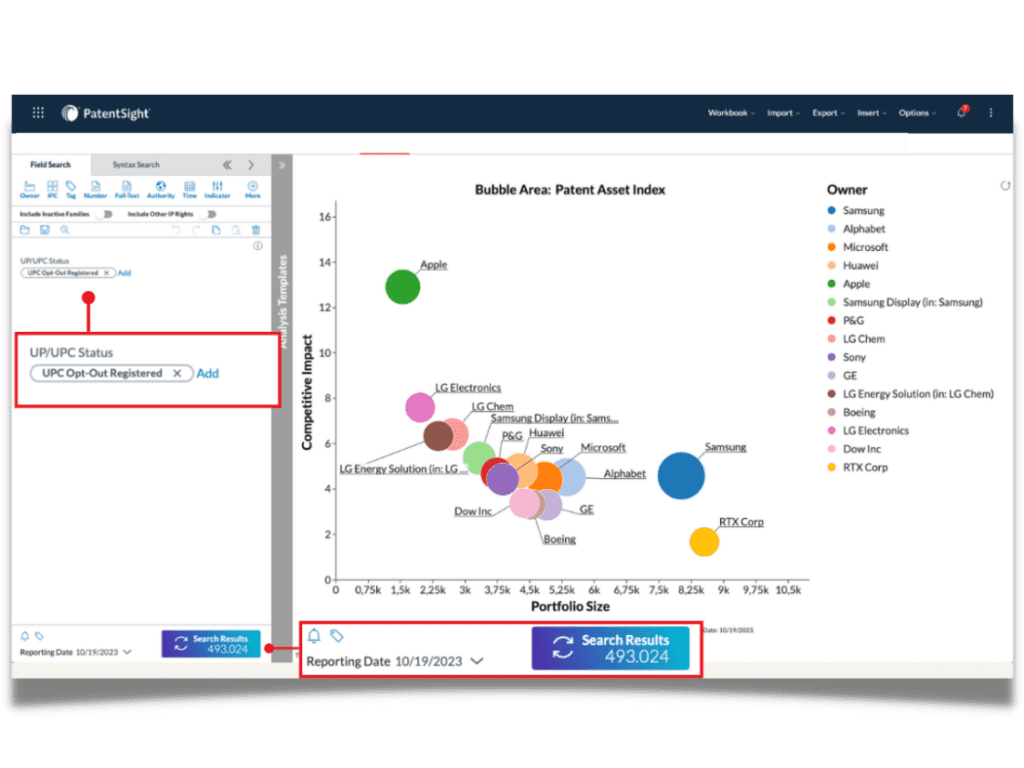Click the large blue Samsung bubble
Viewport: 1024px width, 768px height.
tap(680, 475)
